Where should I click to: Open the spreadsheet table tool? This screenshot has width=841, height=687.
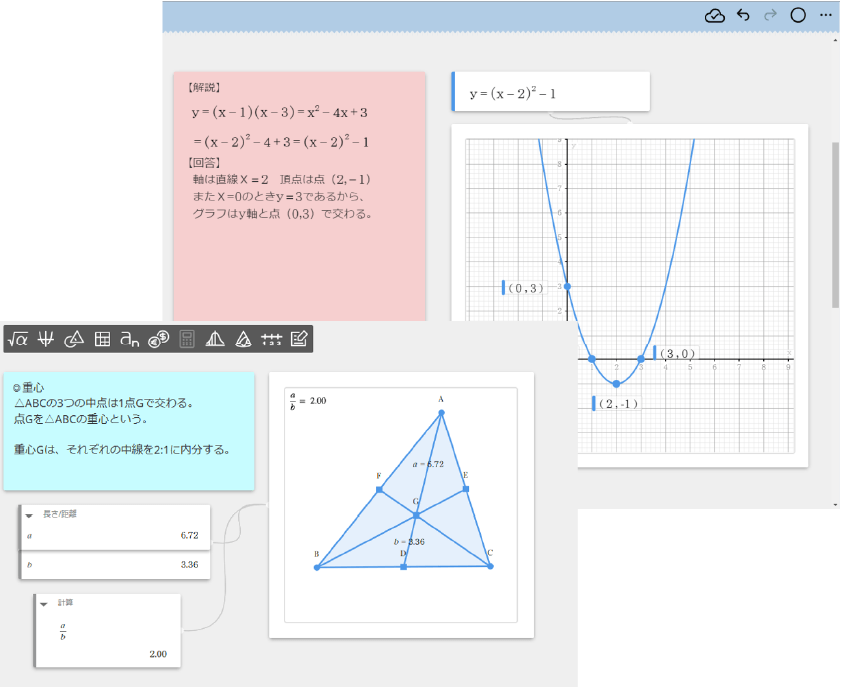[103, 338]
